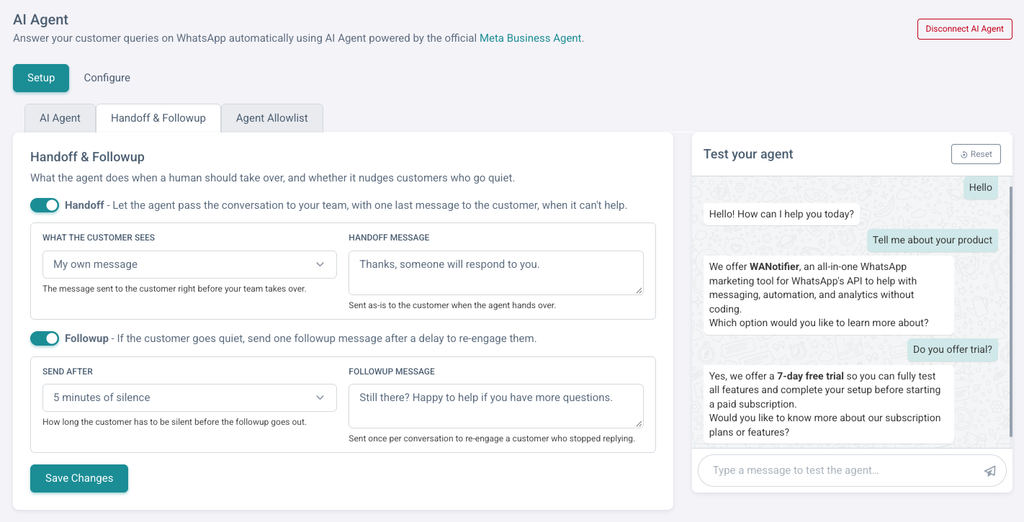Click the WANotifier description reply bubble

tap(829, 295)
